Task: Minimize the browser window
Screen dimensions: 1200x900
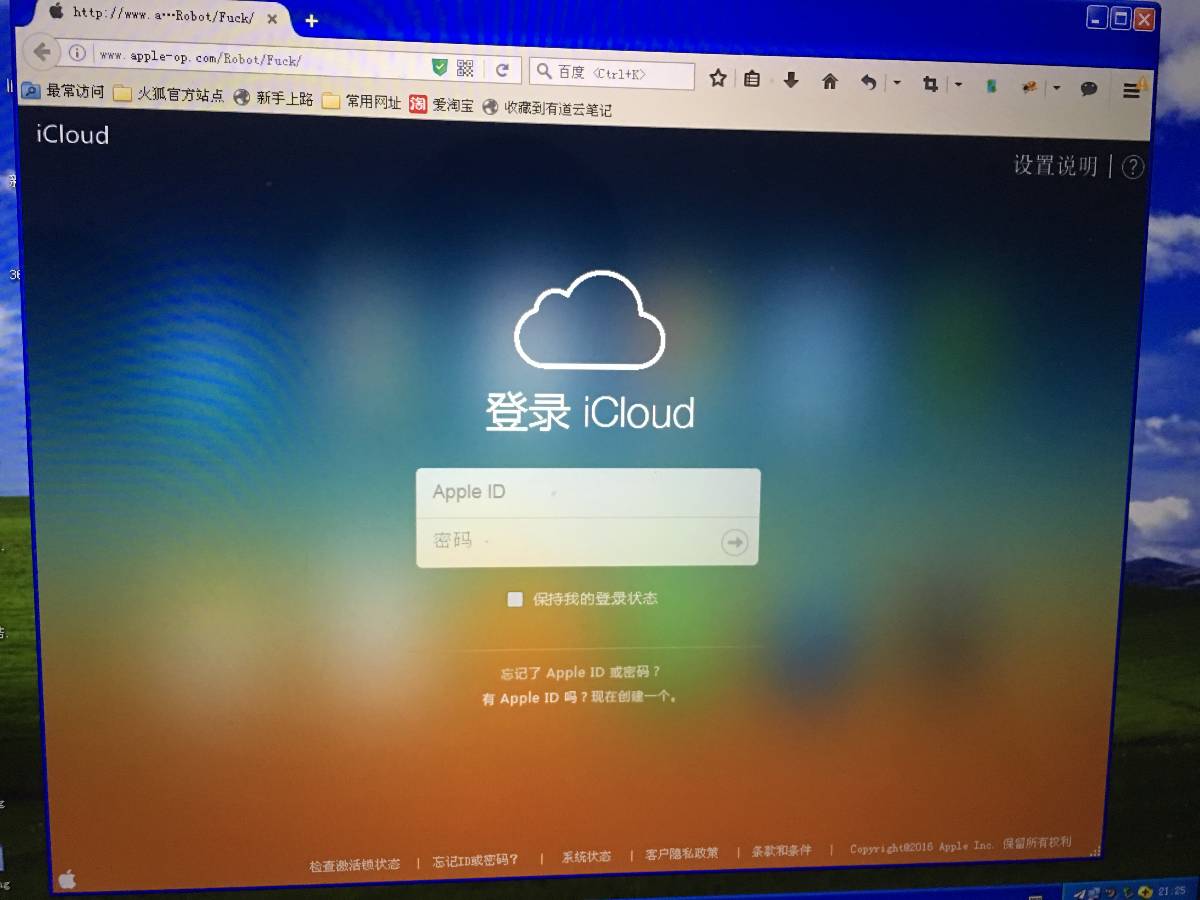Action: coord(1098,17)
